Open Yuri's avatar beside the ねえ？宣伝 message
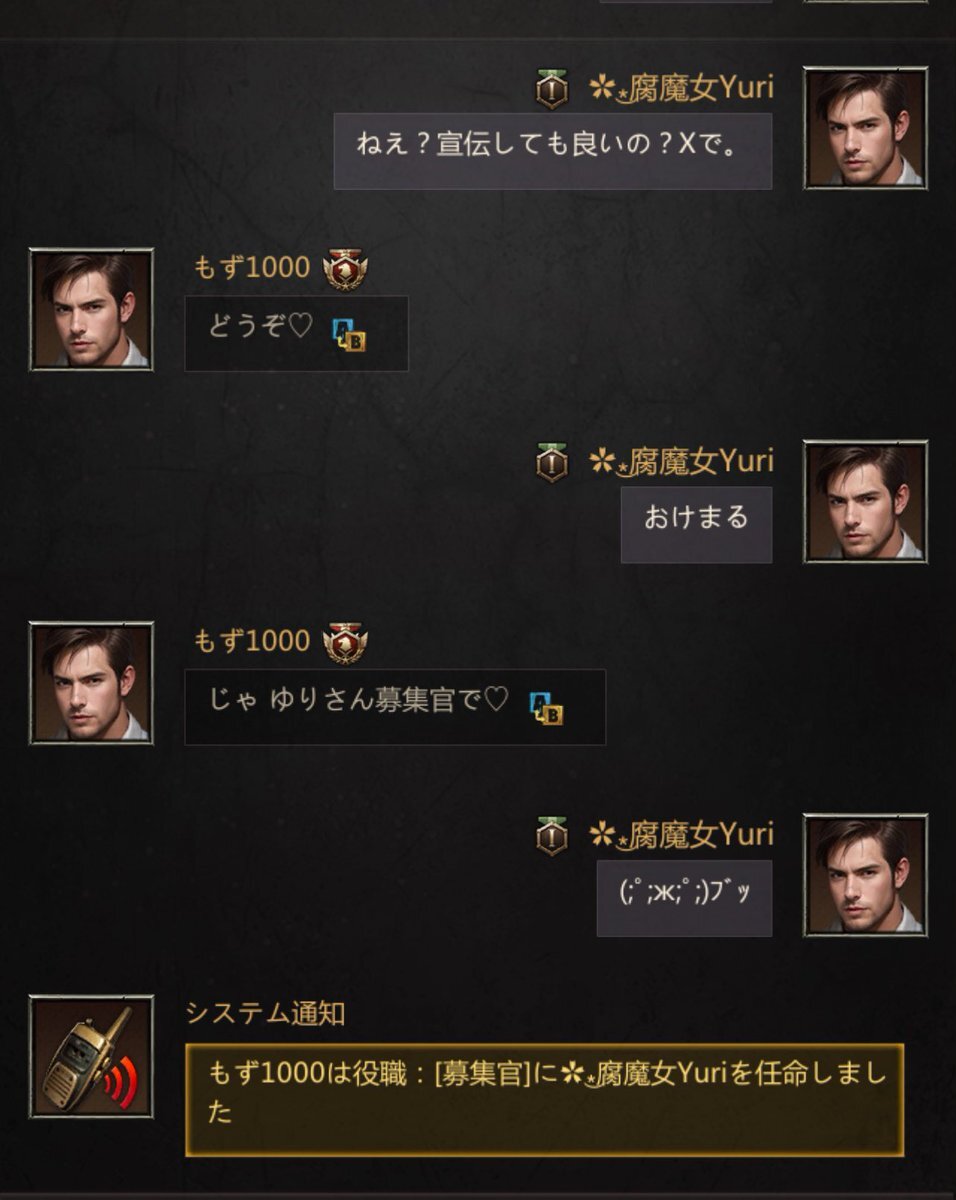Screen dimensions: 956x1200 (865, 128)
